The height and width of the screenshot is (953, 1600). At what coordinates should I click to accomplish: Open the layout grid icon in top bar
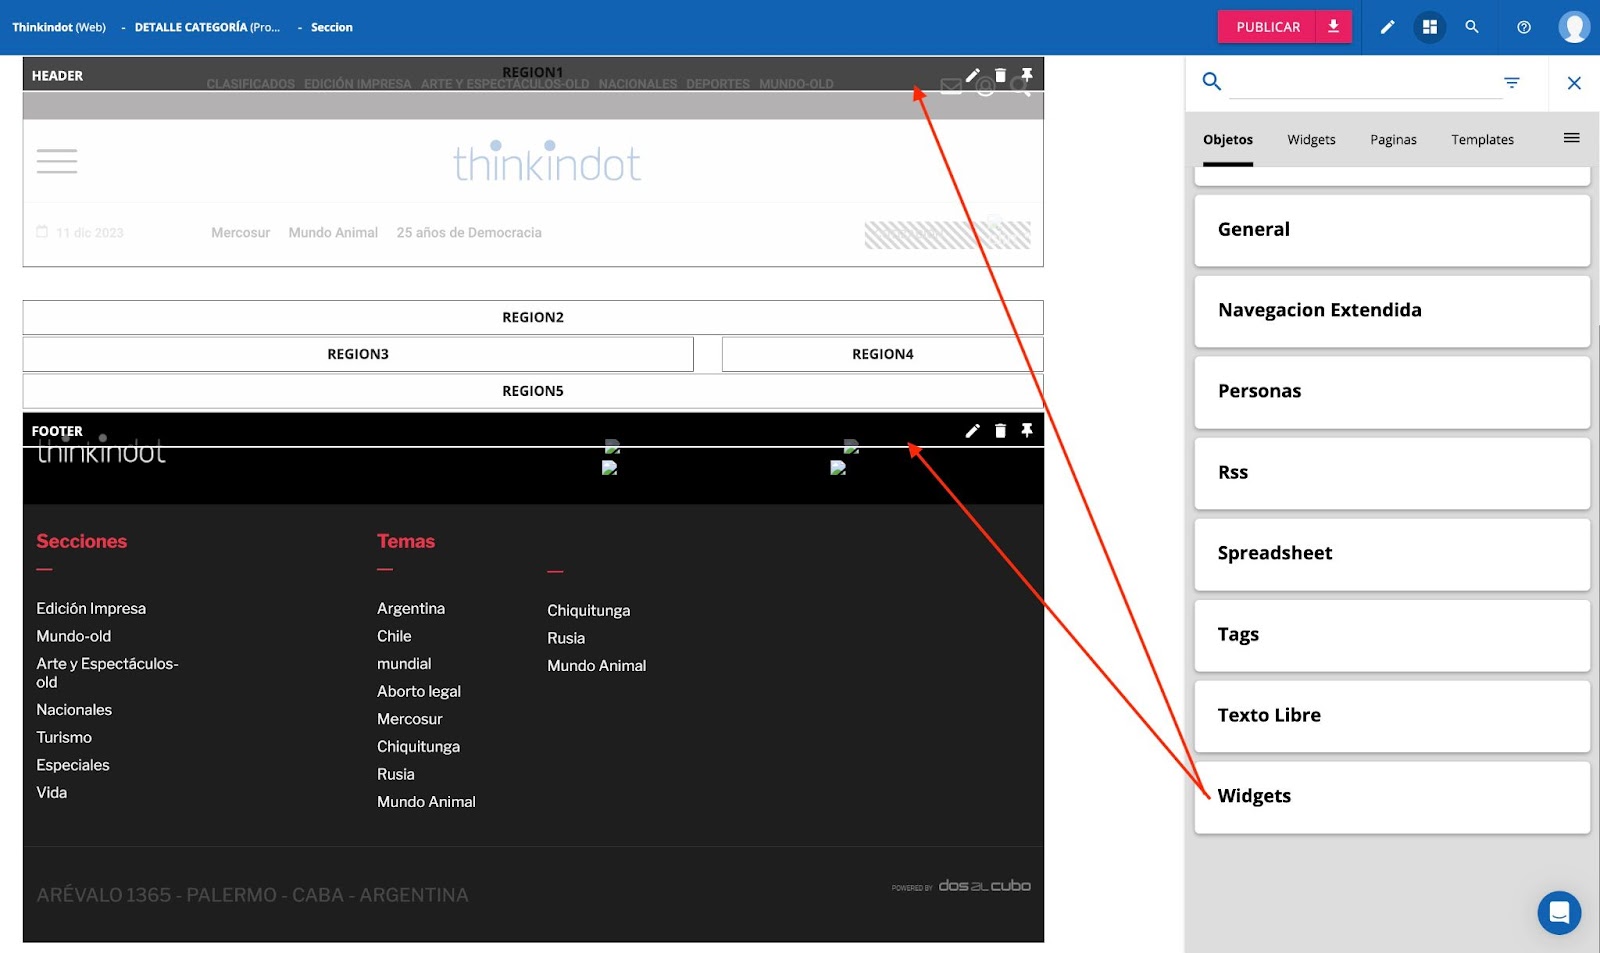tap(1430, 27)
